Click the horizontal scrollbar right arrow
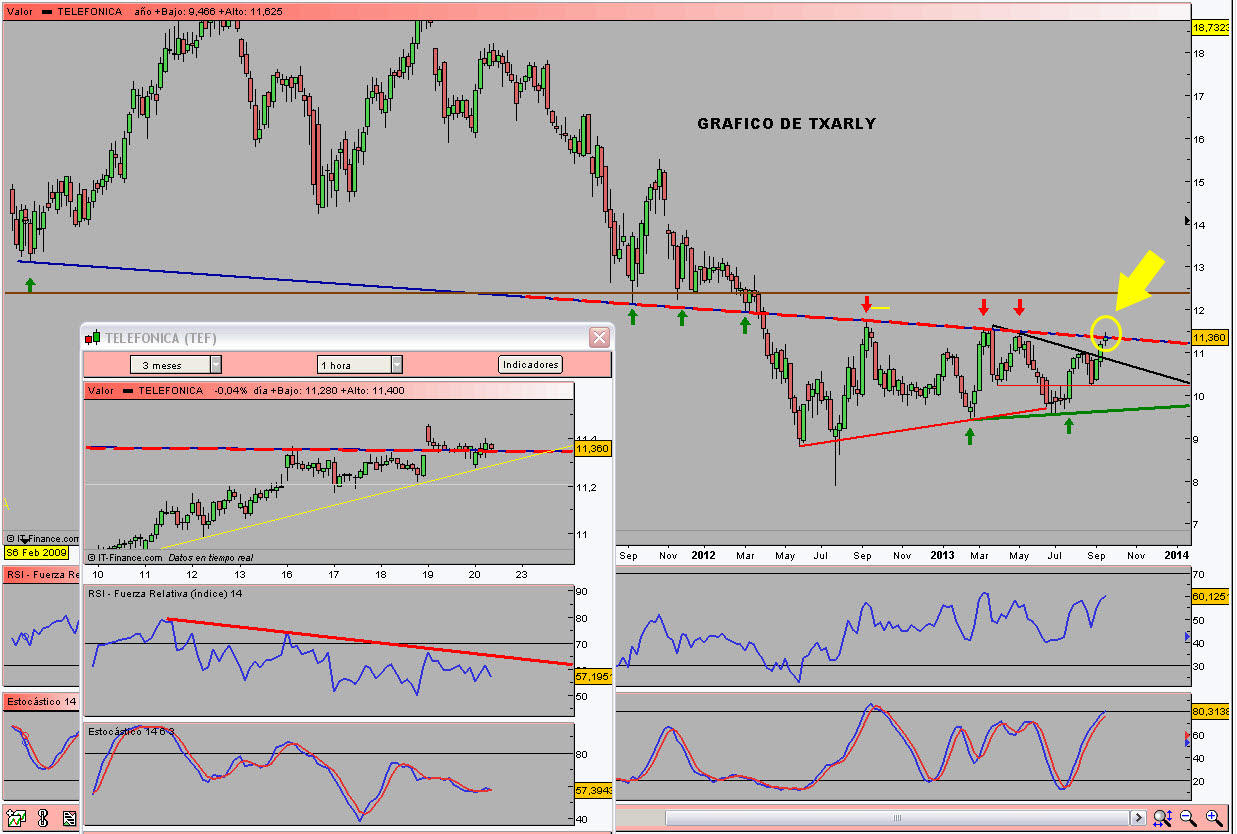This screenshot has height=834, width=1237. [1137, 819]
